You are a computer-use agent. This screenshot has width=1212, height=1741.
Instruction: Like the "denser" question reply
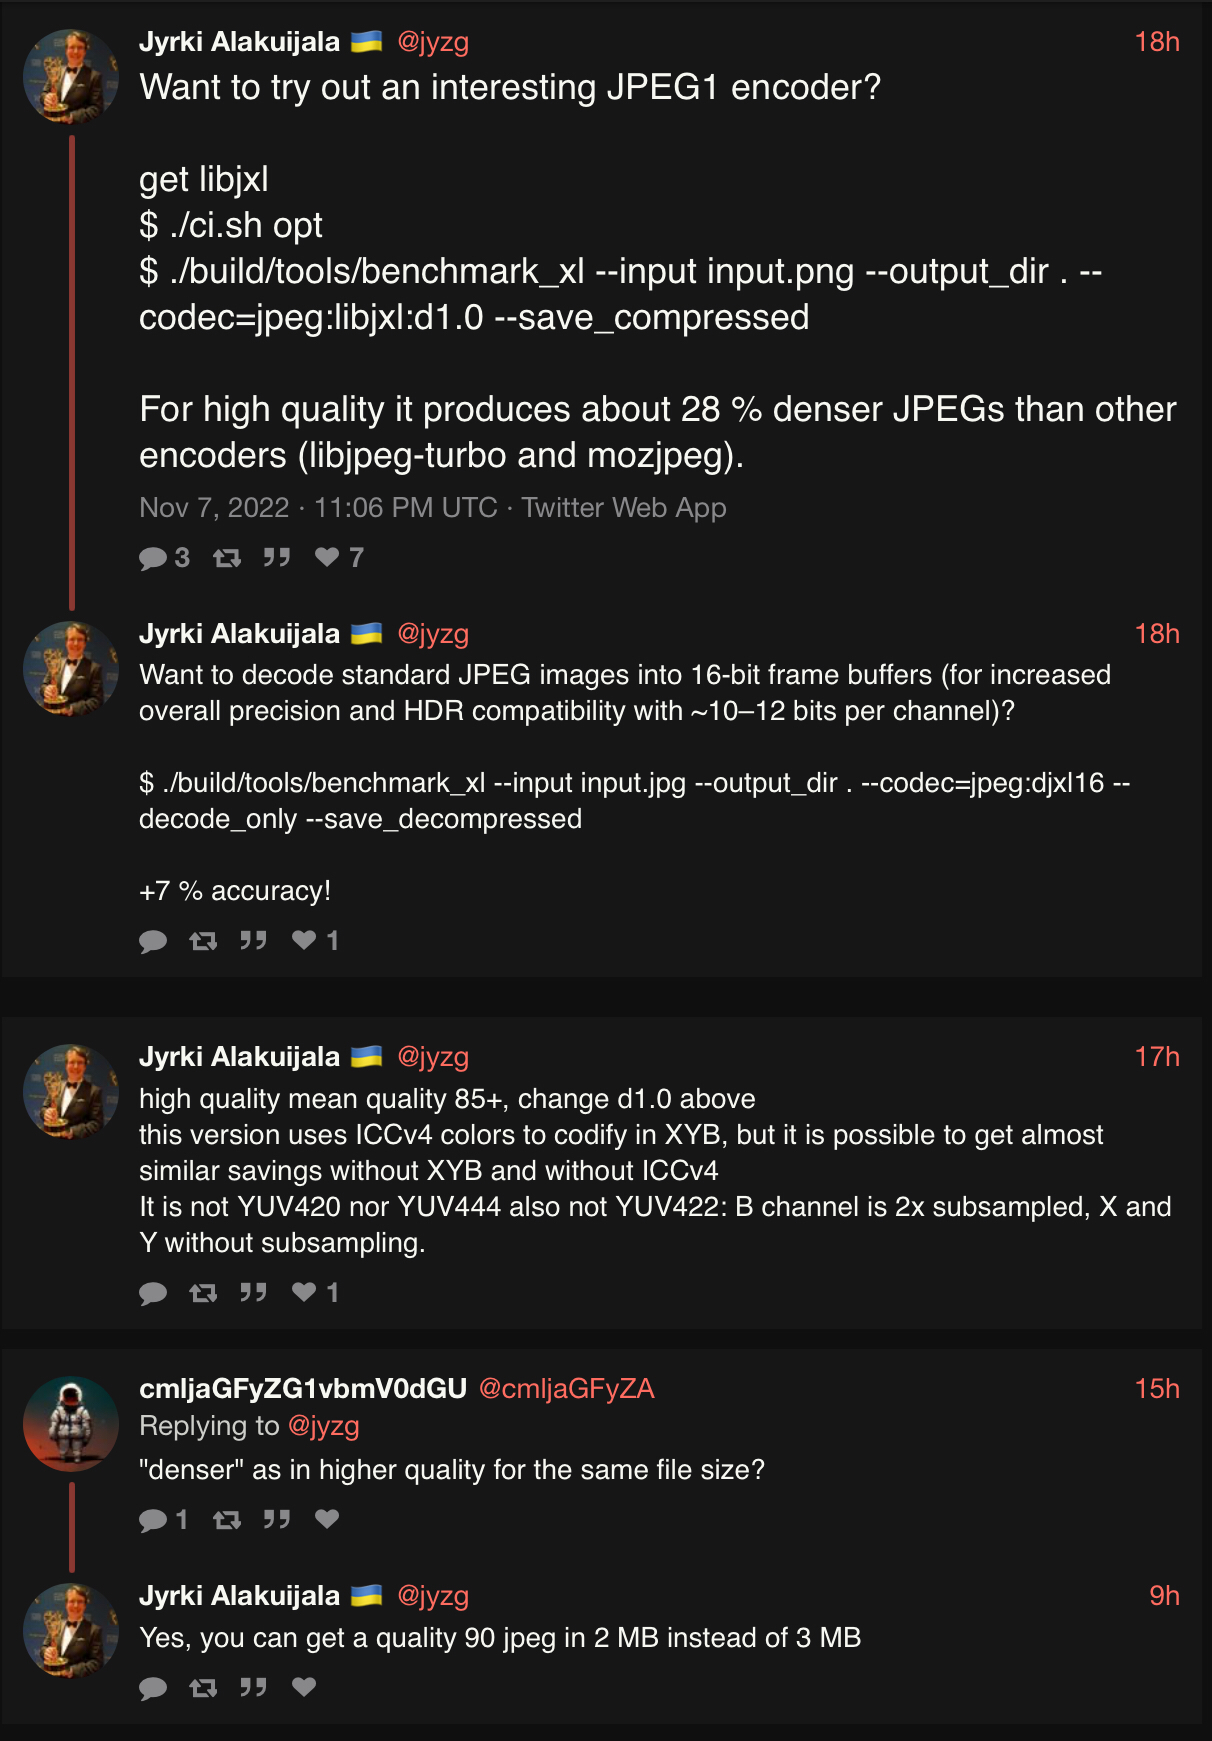point(327,1519)
